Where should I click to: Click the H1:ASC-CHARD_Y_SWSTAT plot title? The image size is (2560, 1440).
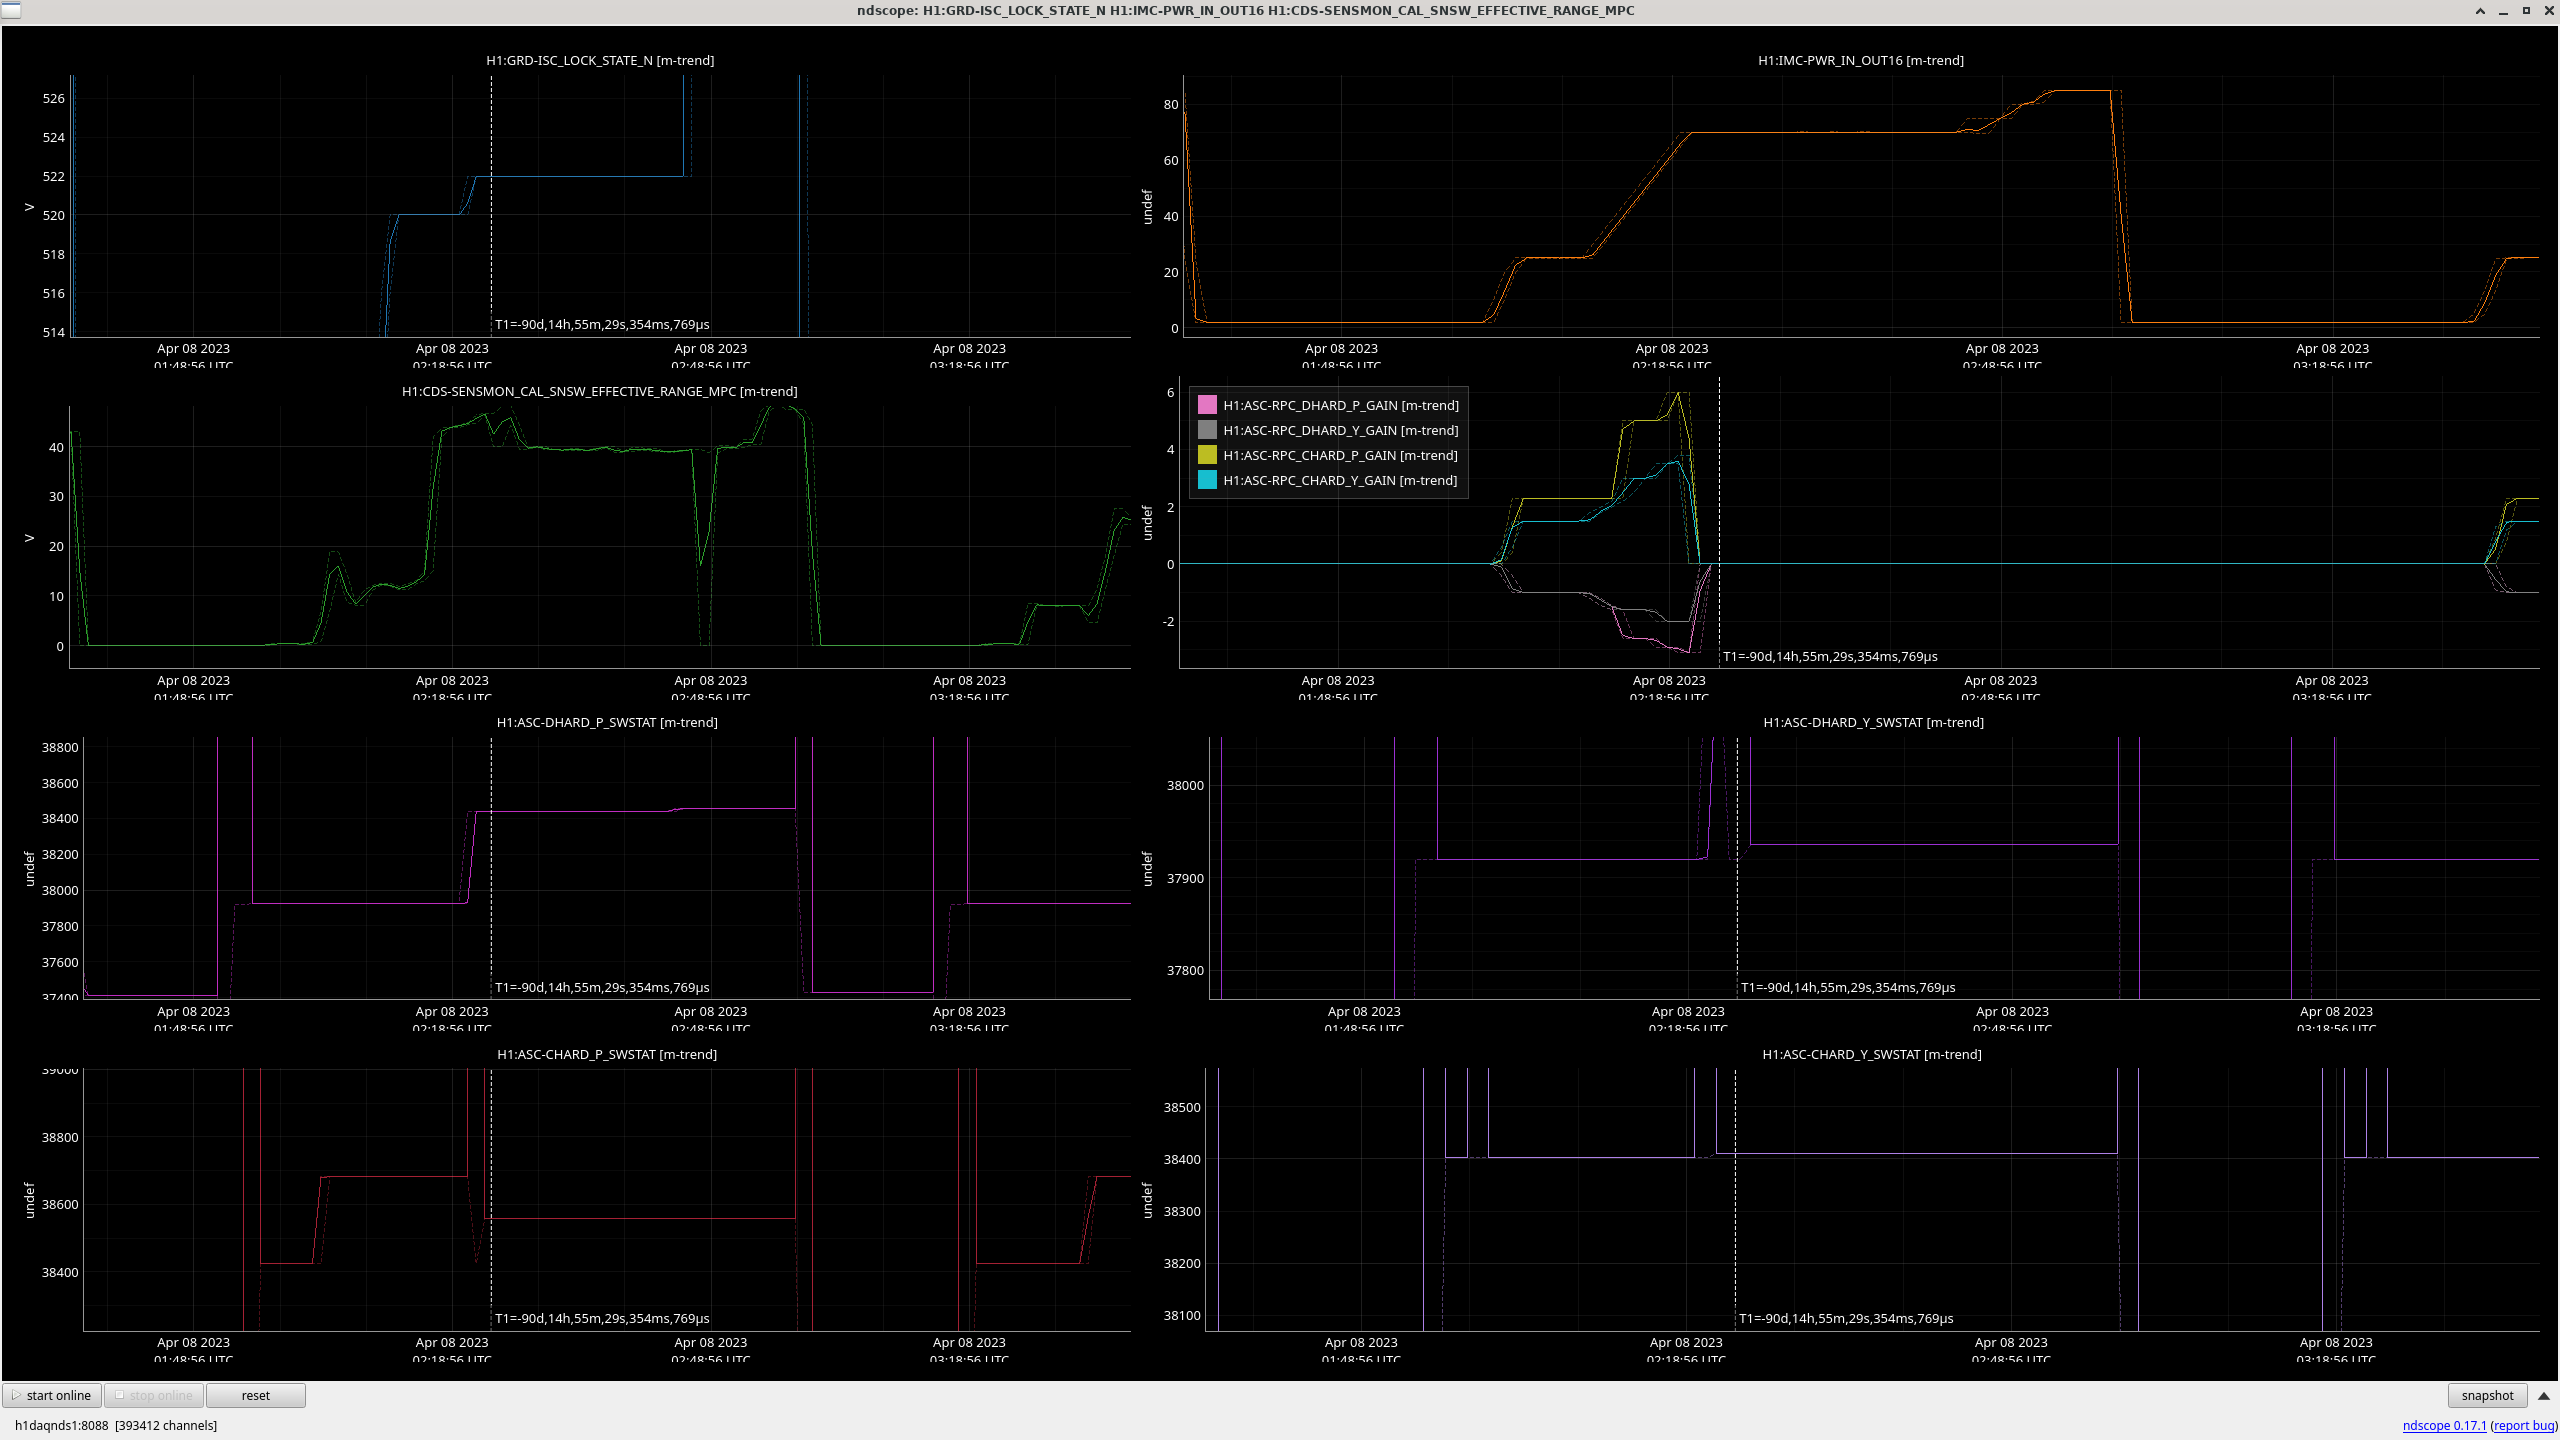1871,1054
